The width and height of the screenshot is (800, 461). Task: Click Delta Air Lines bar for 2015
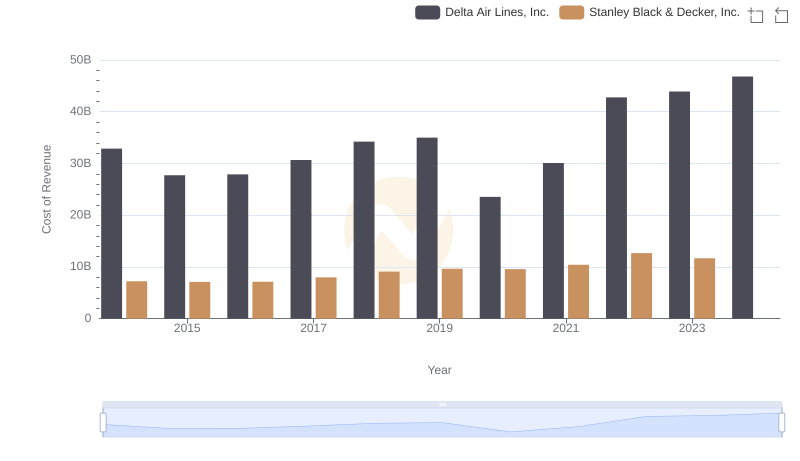(x=174, y=247)
